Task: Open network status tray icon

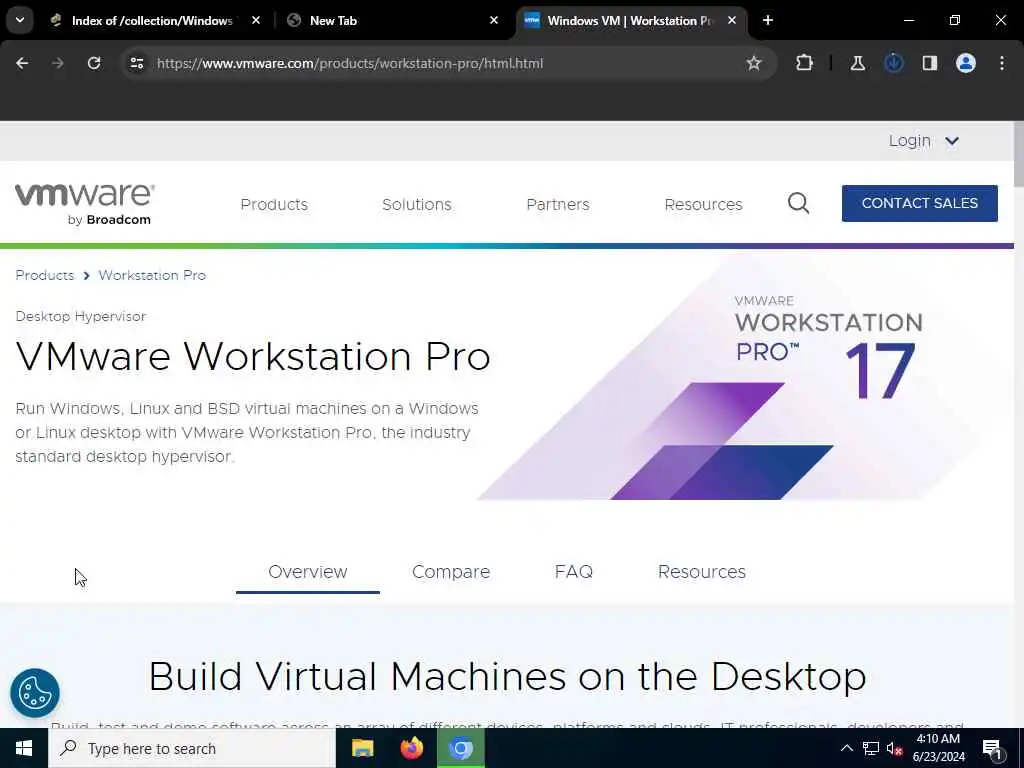Action: (871, 748)
